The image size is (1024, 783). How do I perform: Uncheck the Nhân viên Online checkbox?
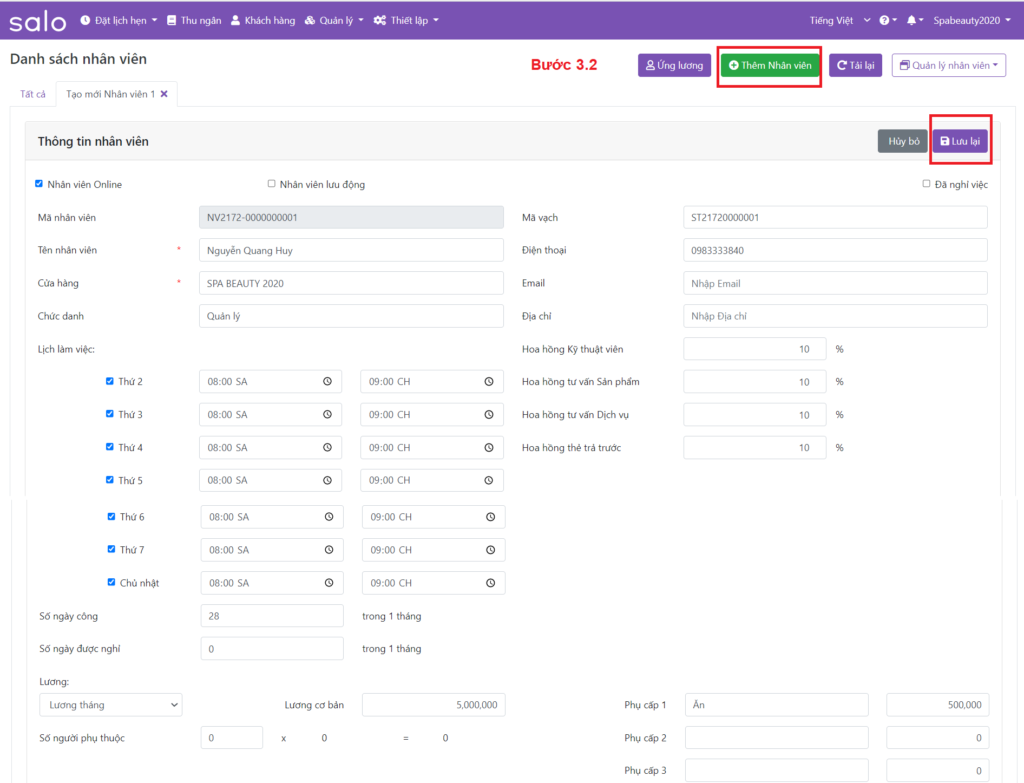[x=39, y=184]
